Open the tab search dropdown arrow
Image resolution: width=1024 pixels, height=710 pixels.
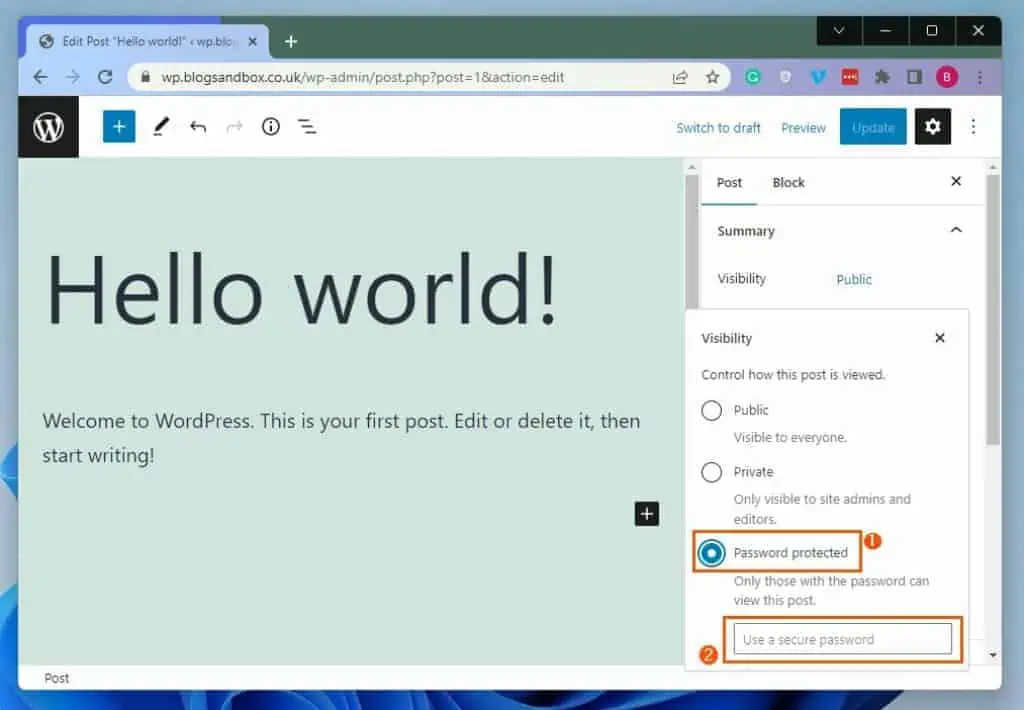point(839,31)
